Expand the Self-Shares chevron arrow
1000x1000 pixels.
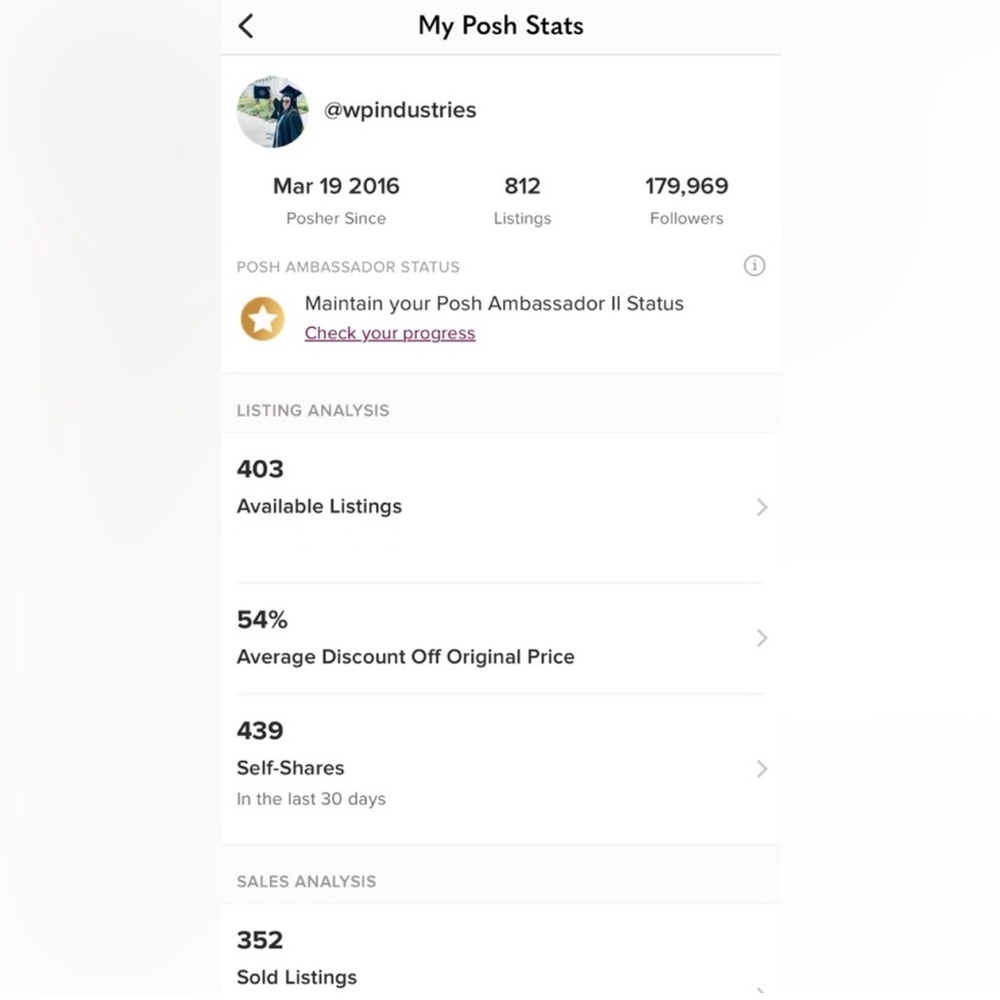coord(762,768)
